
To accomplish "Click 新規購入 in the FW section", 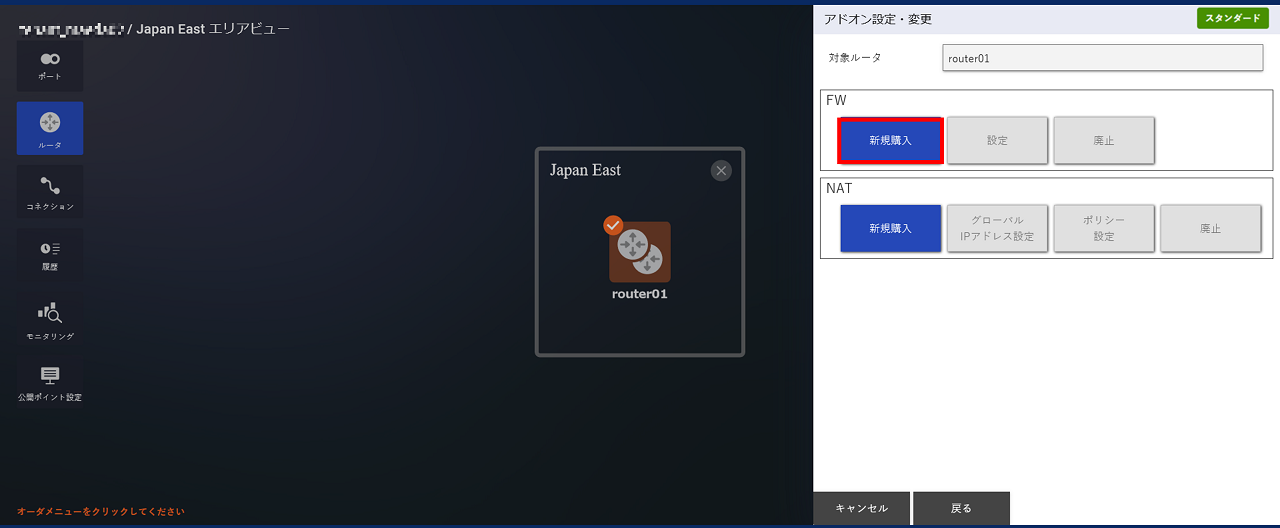I will point(890,141).
